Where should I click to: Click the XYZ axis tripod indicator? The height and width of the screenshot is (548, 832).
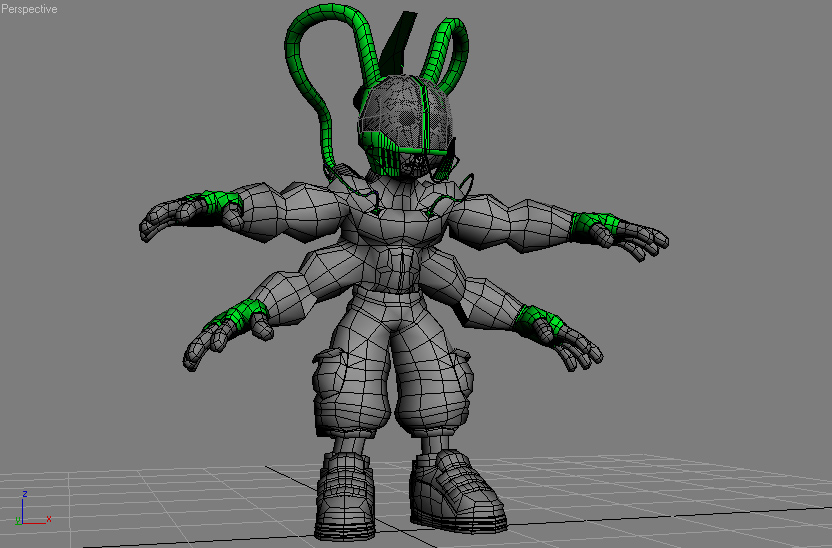[x=33, y=509]
